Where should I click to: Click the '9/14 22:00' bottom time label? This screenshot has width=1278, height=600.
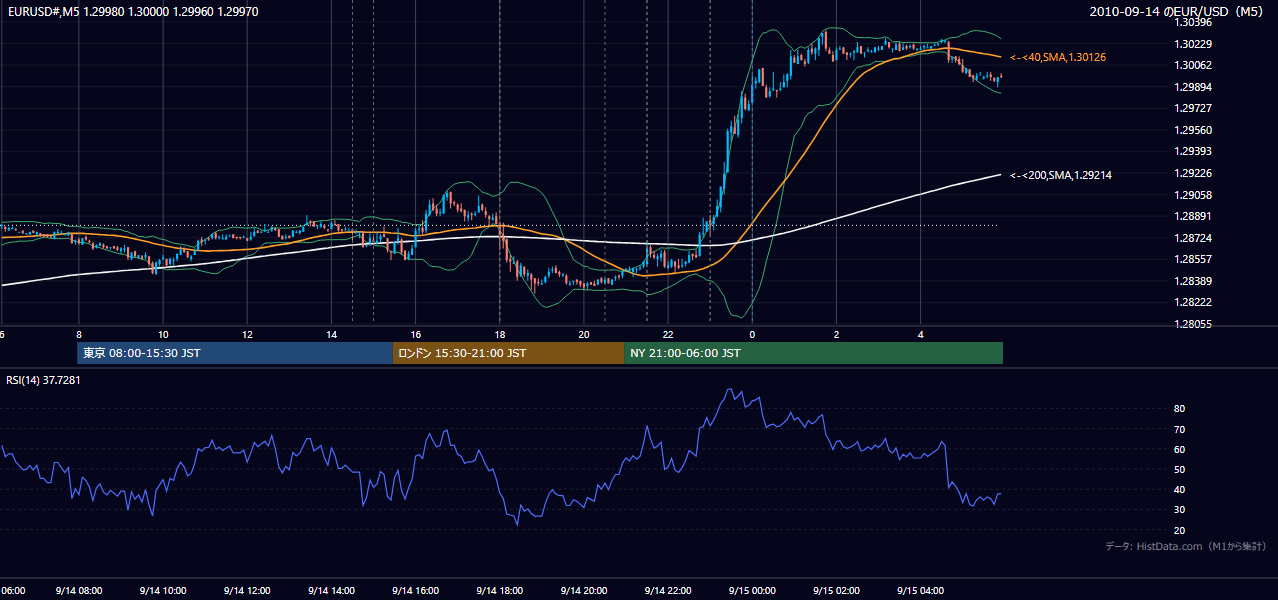(x=668, y=591)
